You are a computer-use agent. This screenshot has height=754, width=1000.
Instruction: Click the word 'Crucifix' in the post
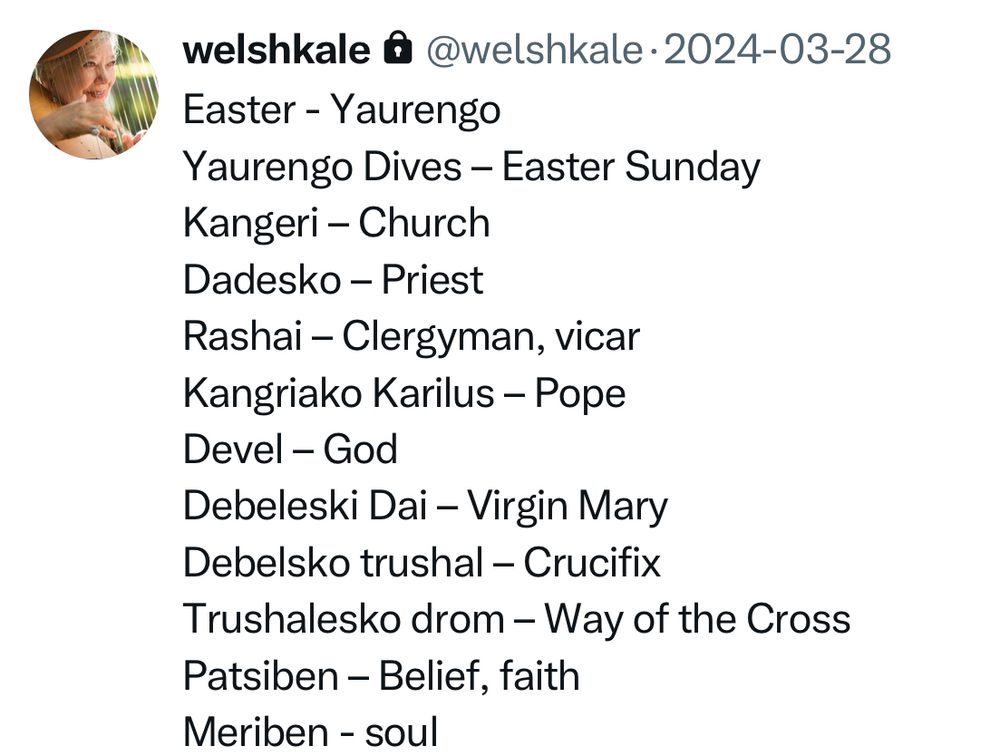click(592, 563)
